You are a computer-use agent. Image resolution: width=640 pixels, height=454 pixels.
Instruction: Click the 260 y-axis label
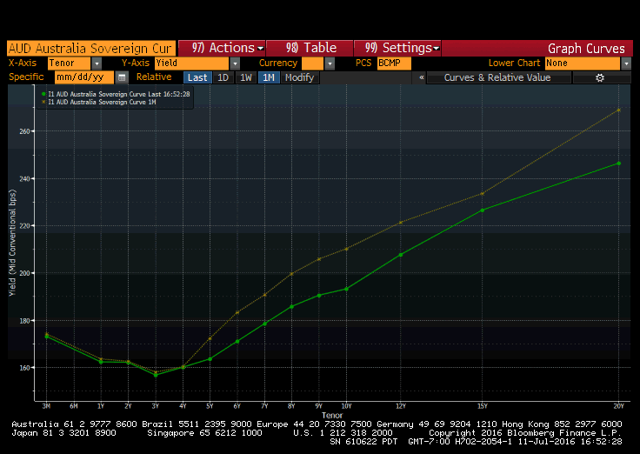click(x=25, y=131)
